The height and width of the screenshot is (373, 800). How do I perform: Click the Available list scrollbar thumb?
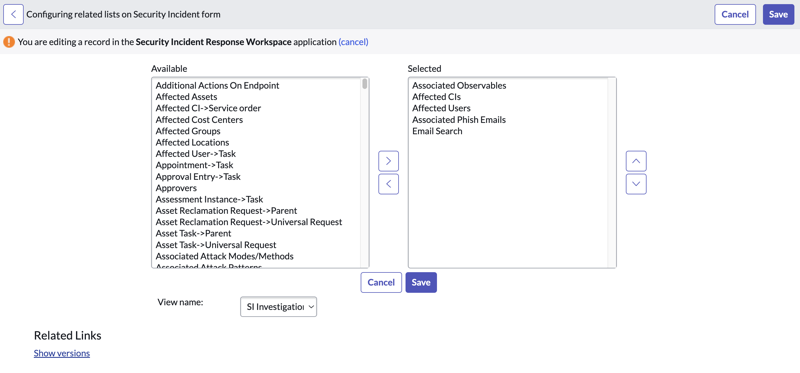click(365, 84)
